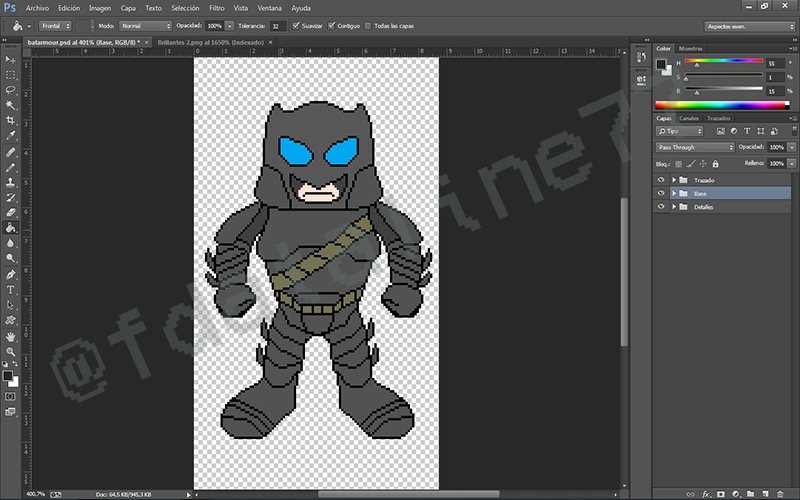Select the Horizontal Type tool
This screenshot has width=800, height=500.
tap(10, 290)
